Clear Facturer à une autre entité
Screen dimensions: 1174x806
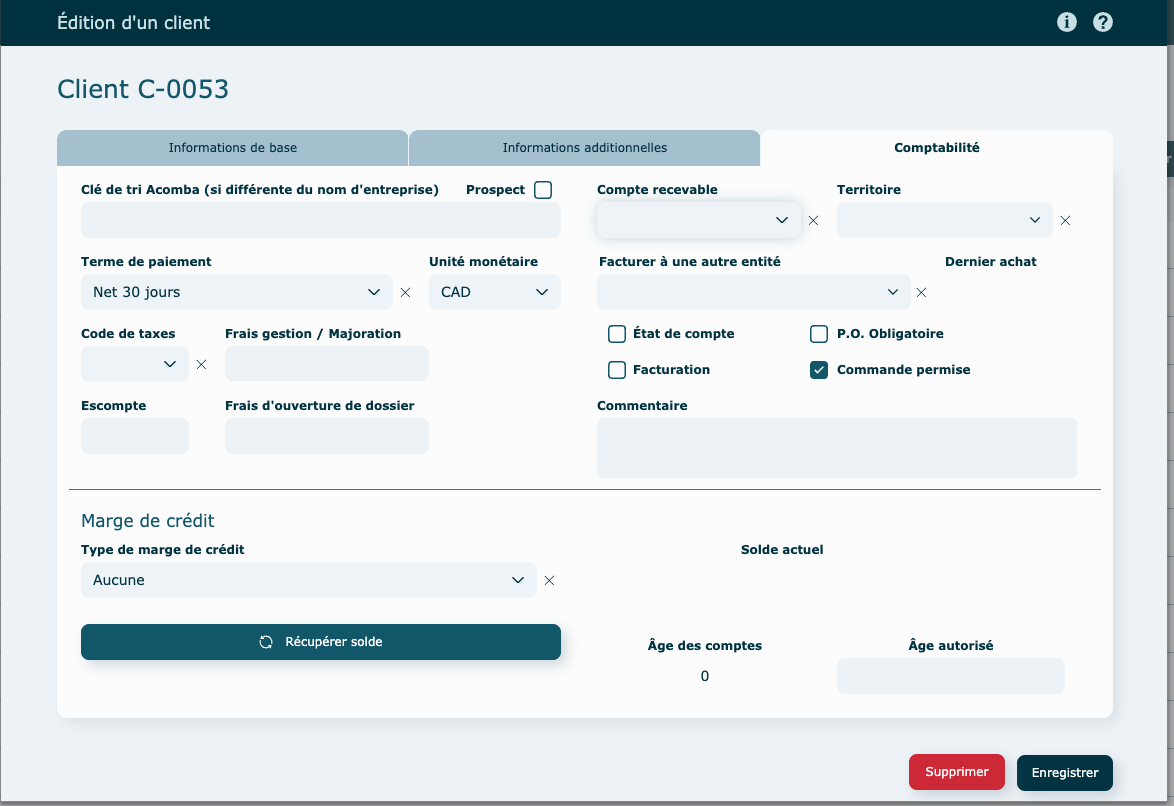point(921,293)
